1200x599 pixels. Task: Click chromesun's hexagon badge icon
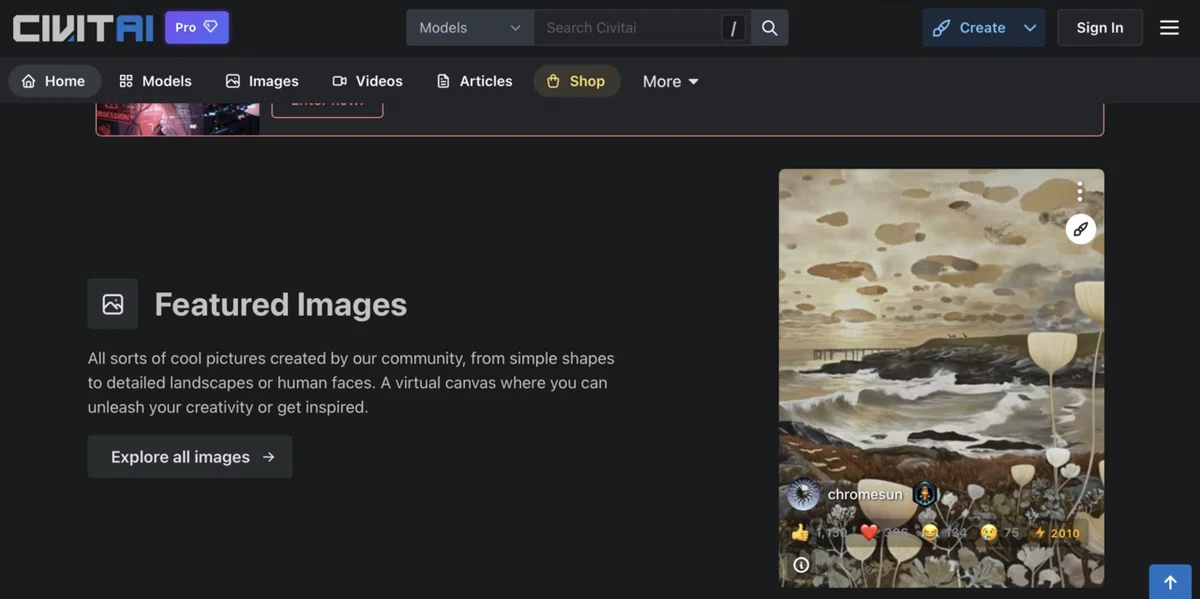click(x=925, y=494)
